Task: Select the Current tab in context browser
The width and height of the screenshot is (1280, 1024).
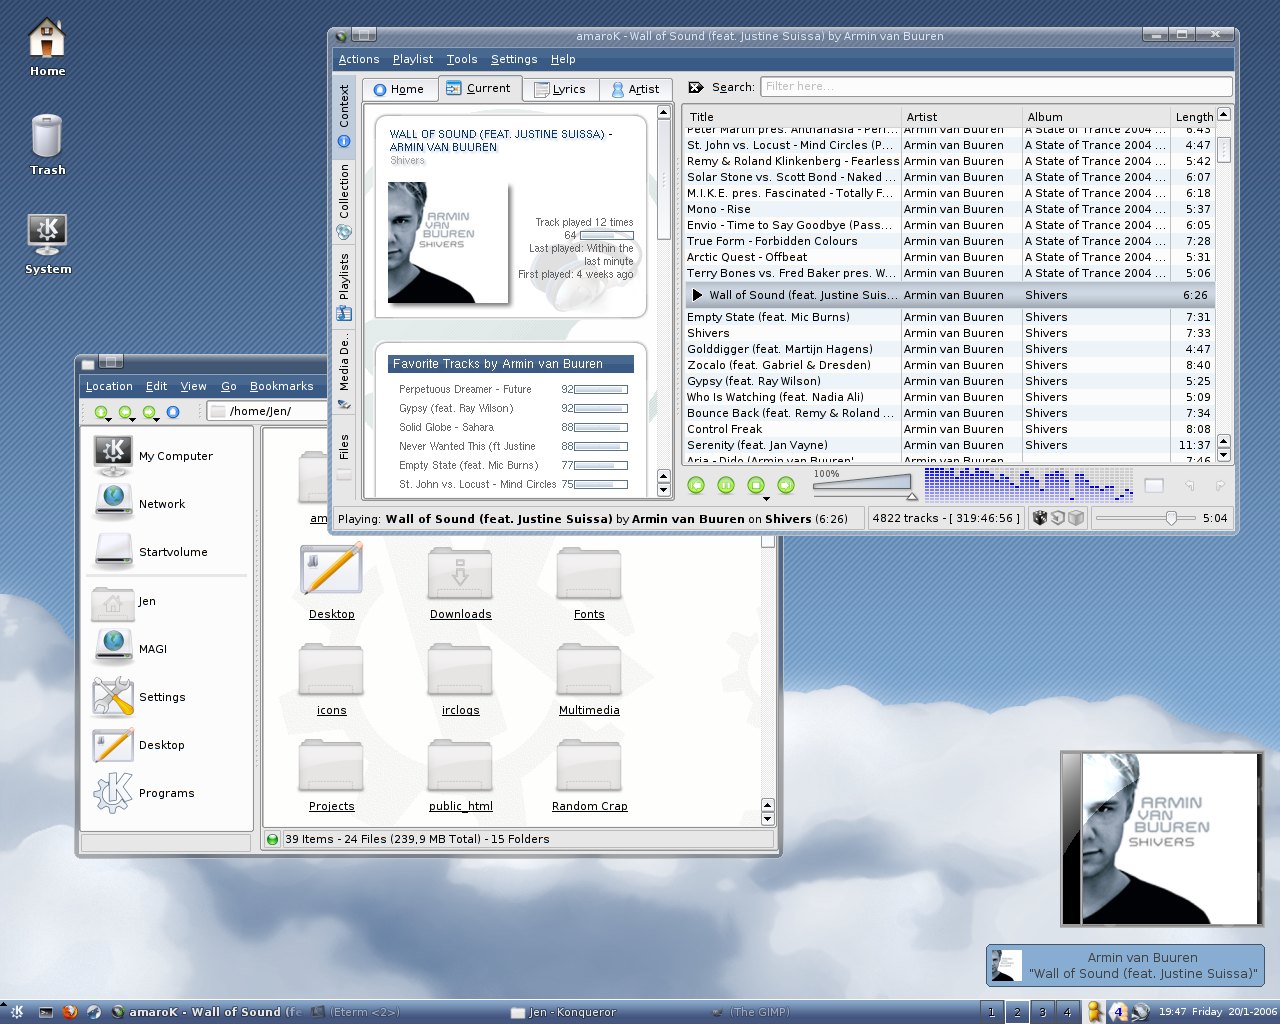Action: [x=479, y=88]
